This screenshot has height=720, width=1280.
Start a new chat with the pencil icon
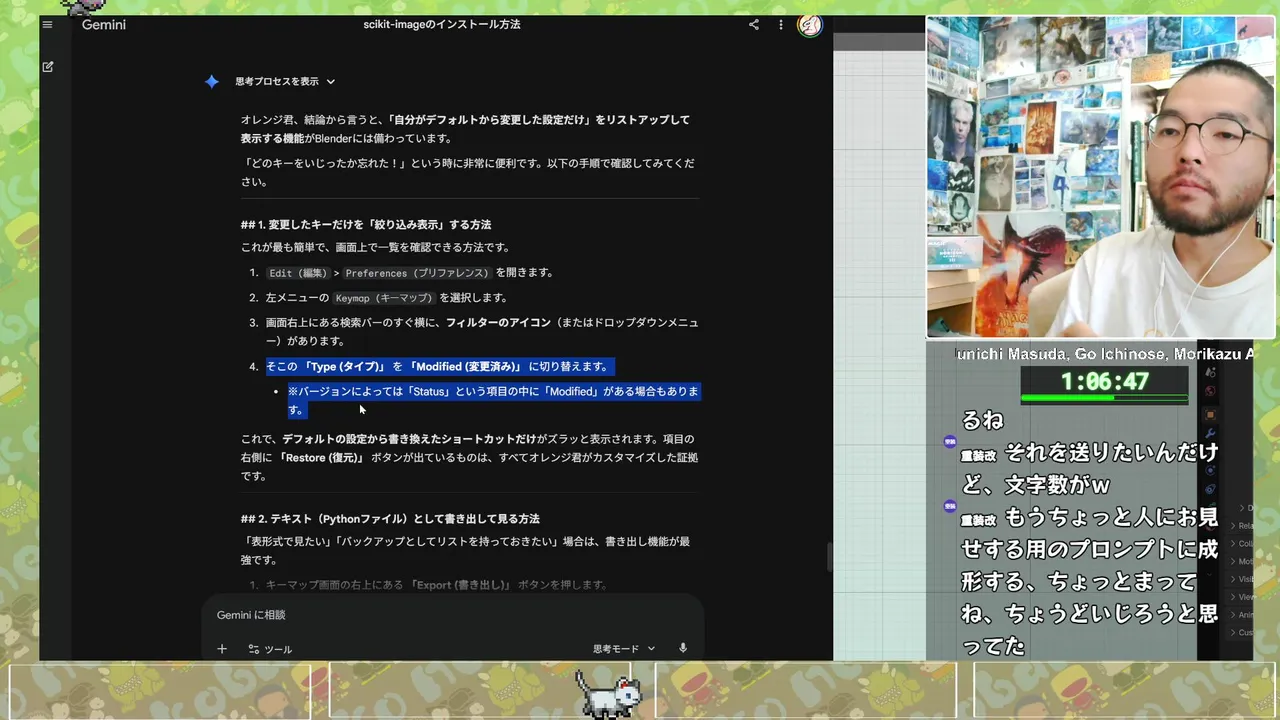48,67
